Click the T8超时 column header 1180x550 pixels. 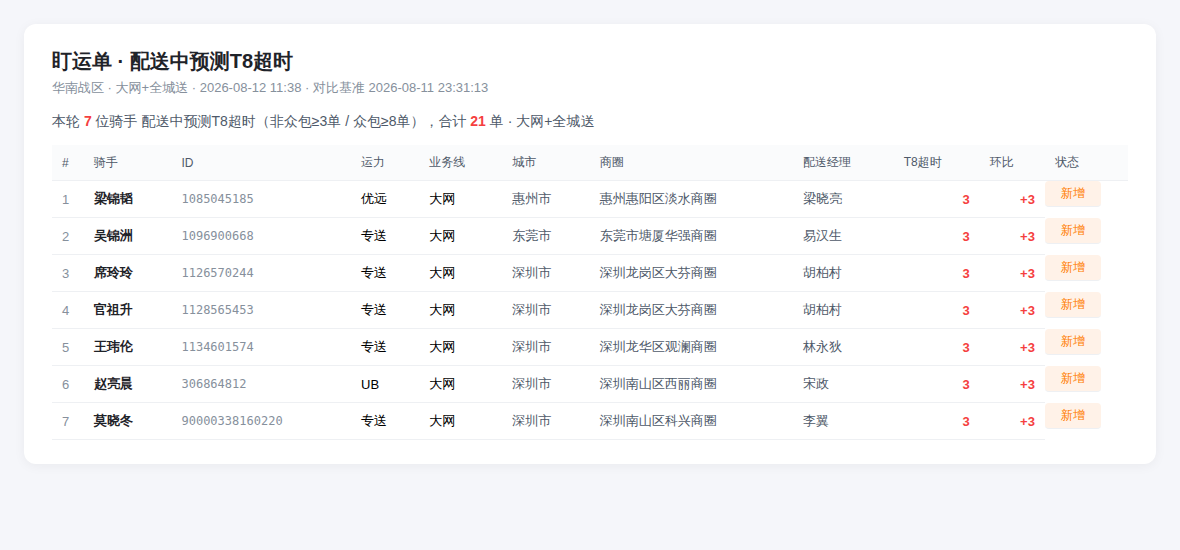coord(923,163)
